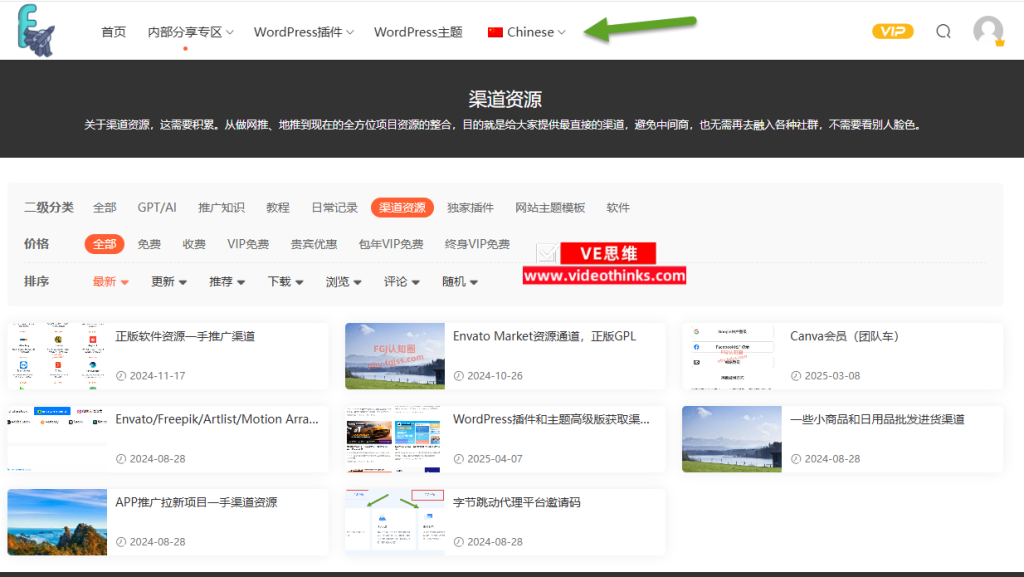Open the search magnifier icon
Screen dimensions: 1024x577
pyautogui.click(x=943, y=31)
